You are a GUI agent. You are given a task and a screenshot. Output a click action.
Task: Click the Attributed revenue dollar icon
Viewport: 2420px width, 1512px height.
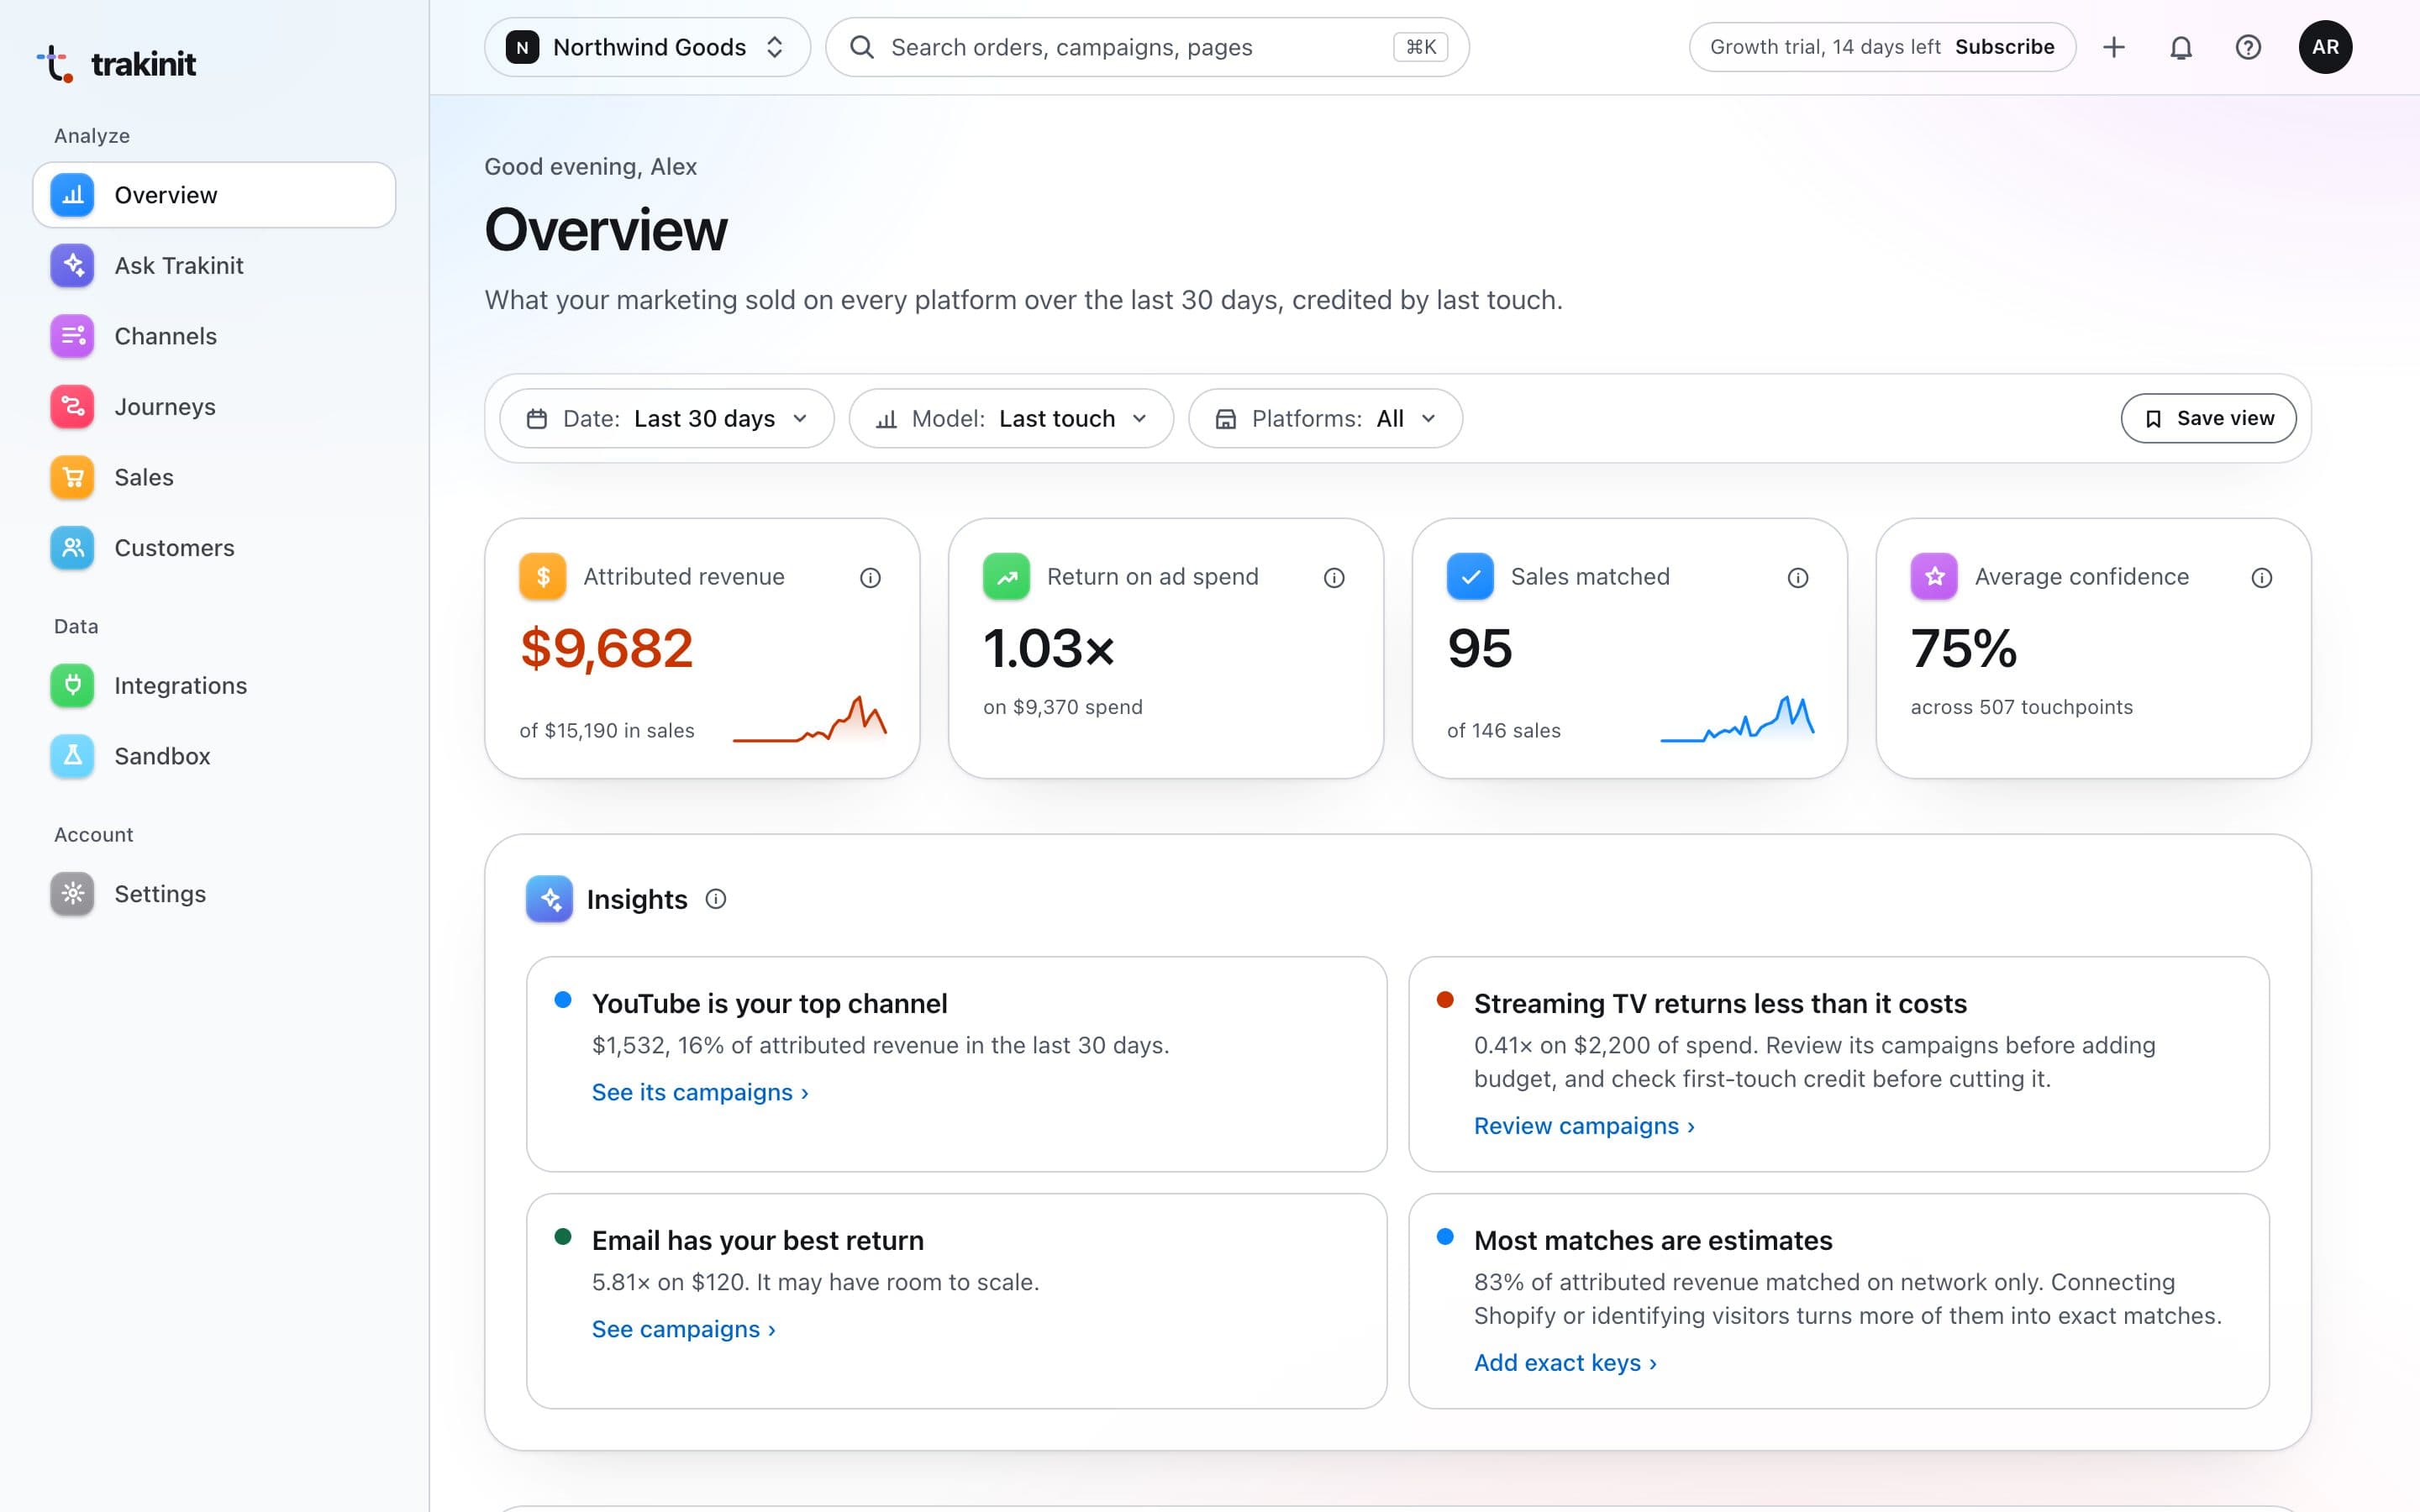[543, 577]
